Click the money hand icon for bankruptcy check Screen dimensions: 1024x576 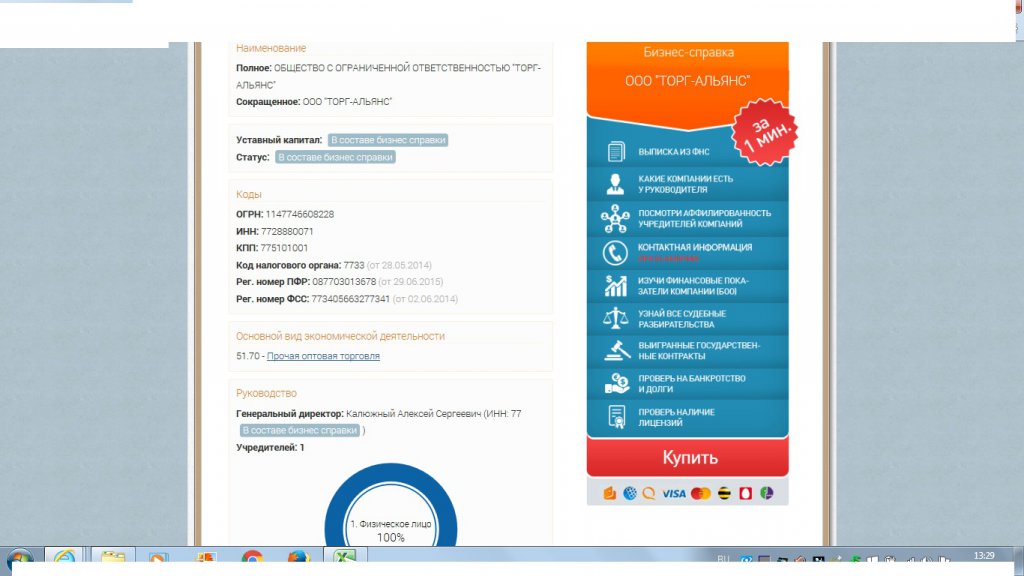pos(616,383)
